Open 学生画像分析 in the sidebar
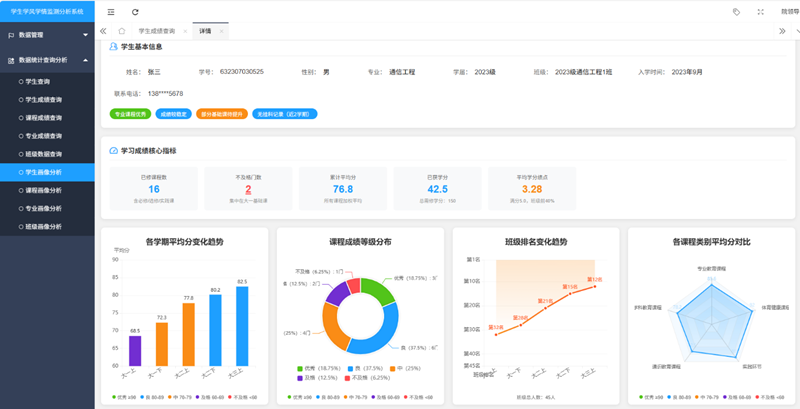 click(x=45, y=172)
